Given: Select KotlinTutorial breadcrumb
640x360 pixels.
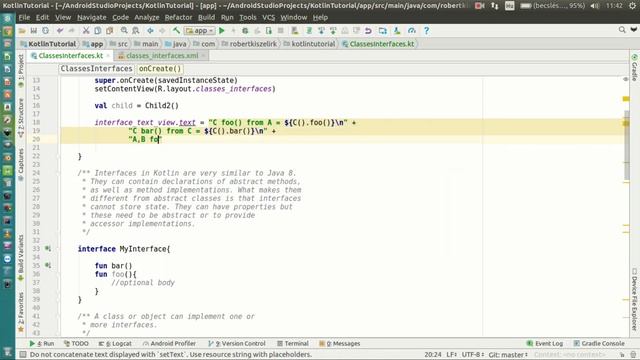Looking at the screenshot, I should point(48,44).
